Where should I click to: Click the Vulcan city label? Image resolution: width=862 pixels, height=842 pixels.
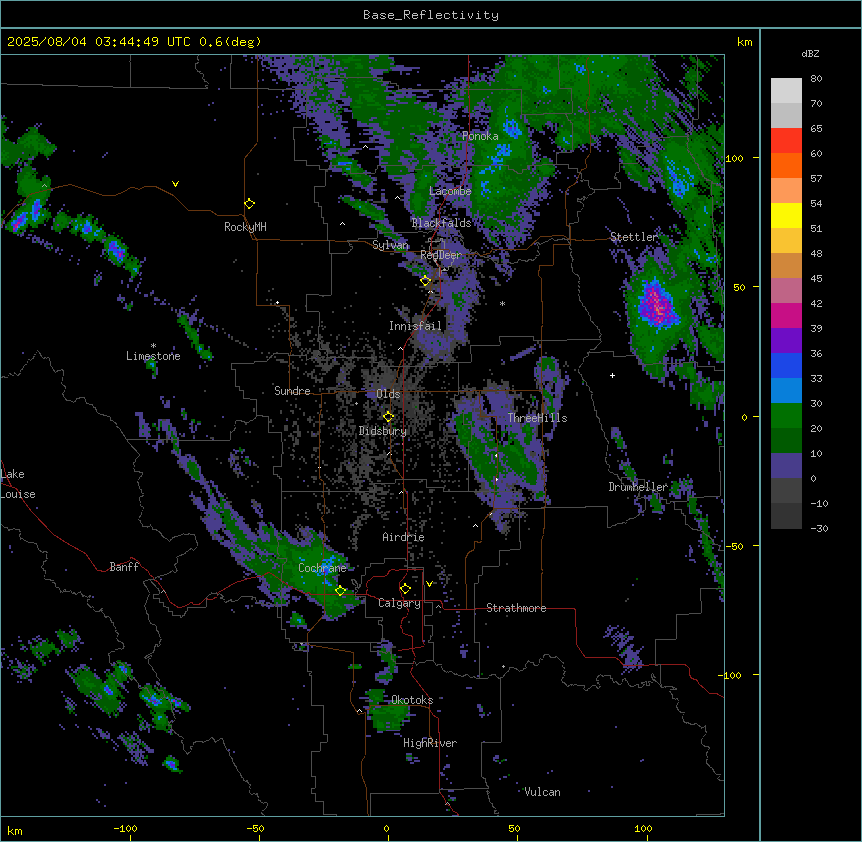[x=542, y=792]
